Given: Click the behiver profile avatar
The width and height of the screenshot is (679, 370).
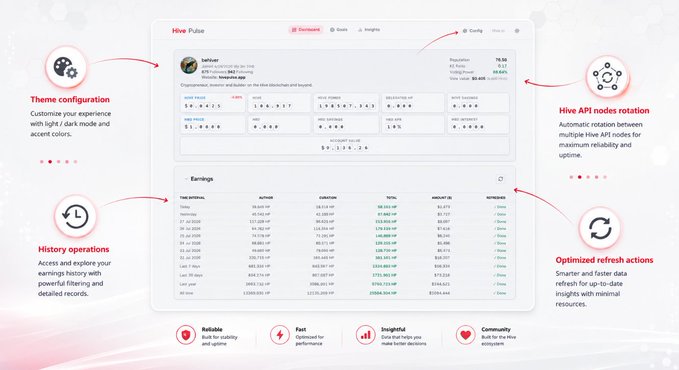Looking at the screenshot, I should 189,65.
